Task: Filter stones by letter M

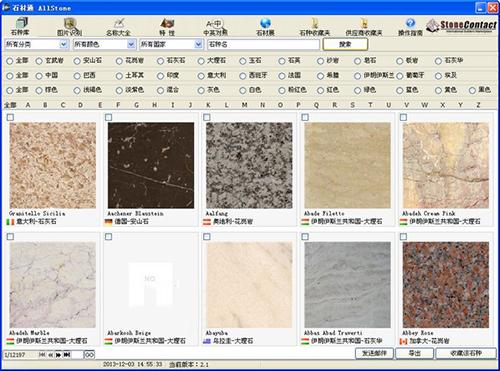Action: [245, 105]
